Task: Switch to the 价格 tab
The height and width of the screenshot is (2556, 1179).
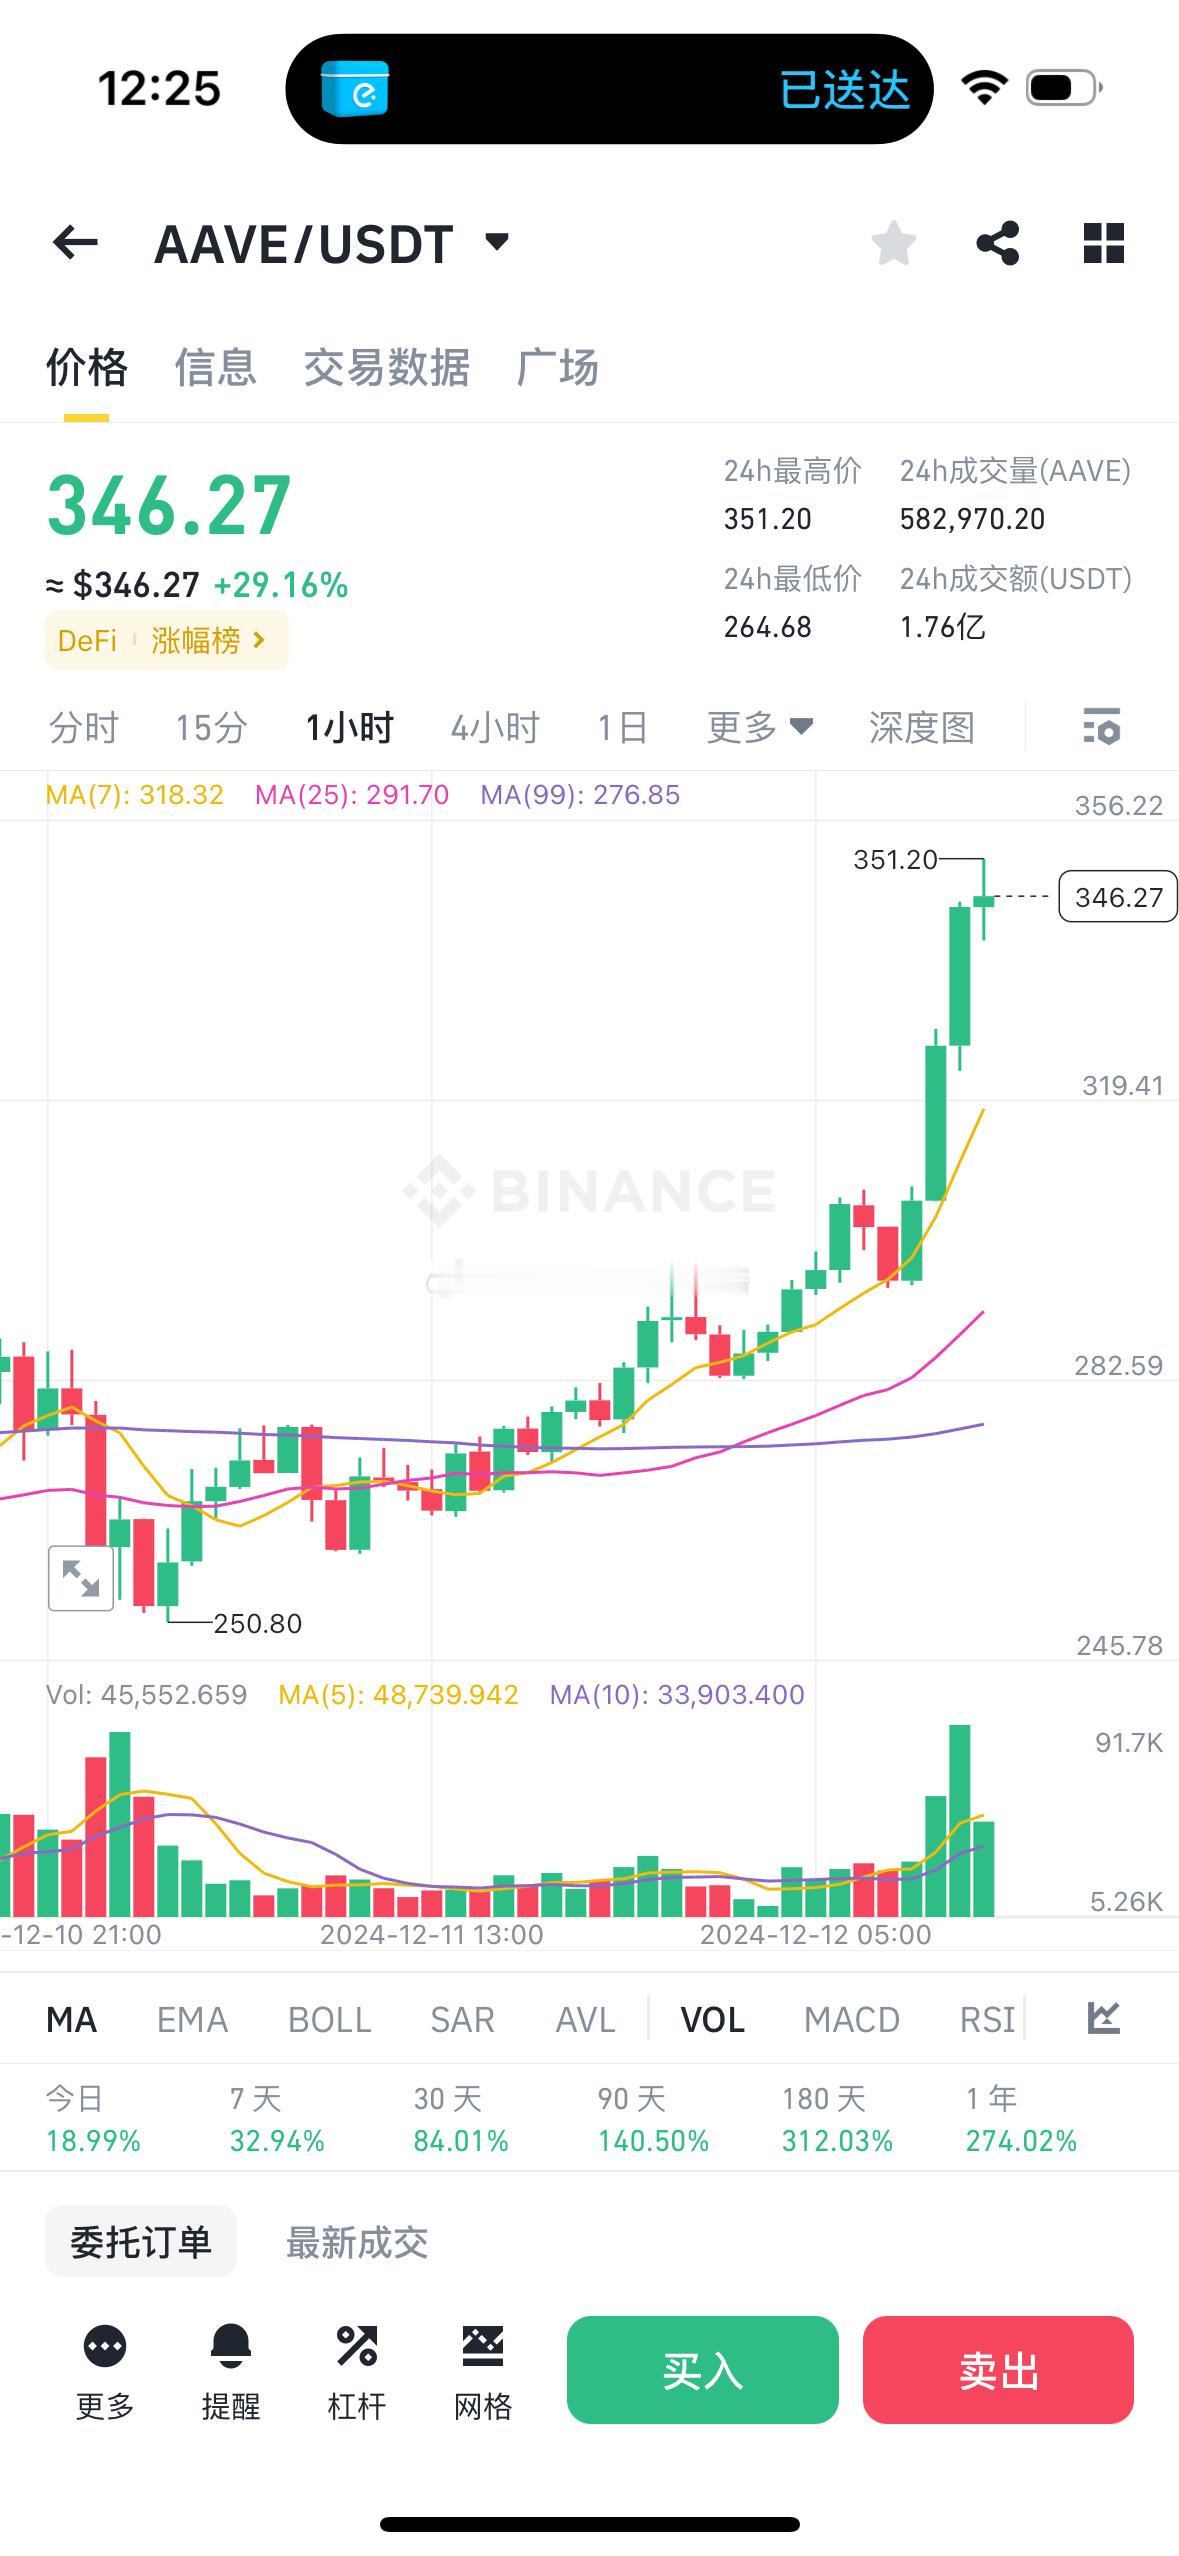Action: (87, 368)
